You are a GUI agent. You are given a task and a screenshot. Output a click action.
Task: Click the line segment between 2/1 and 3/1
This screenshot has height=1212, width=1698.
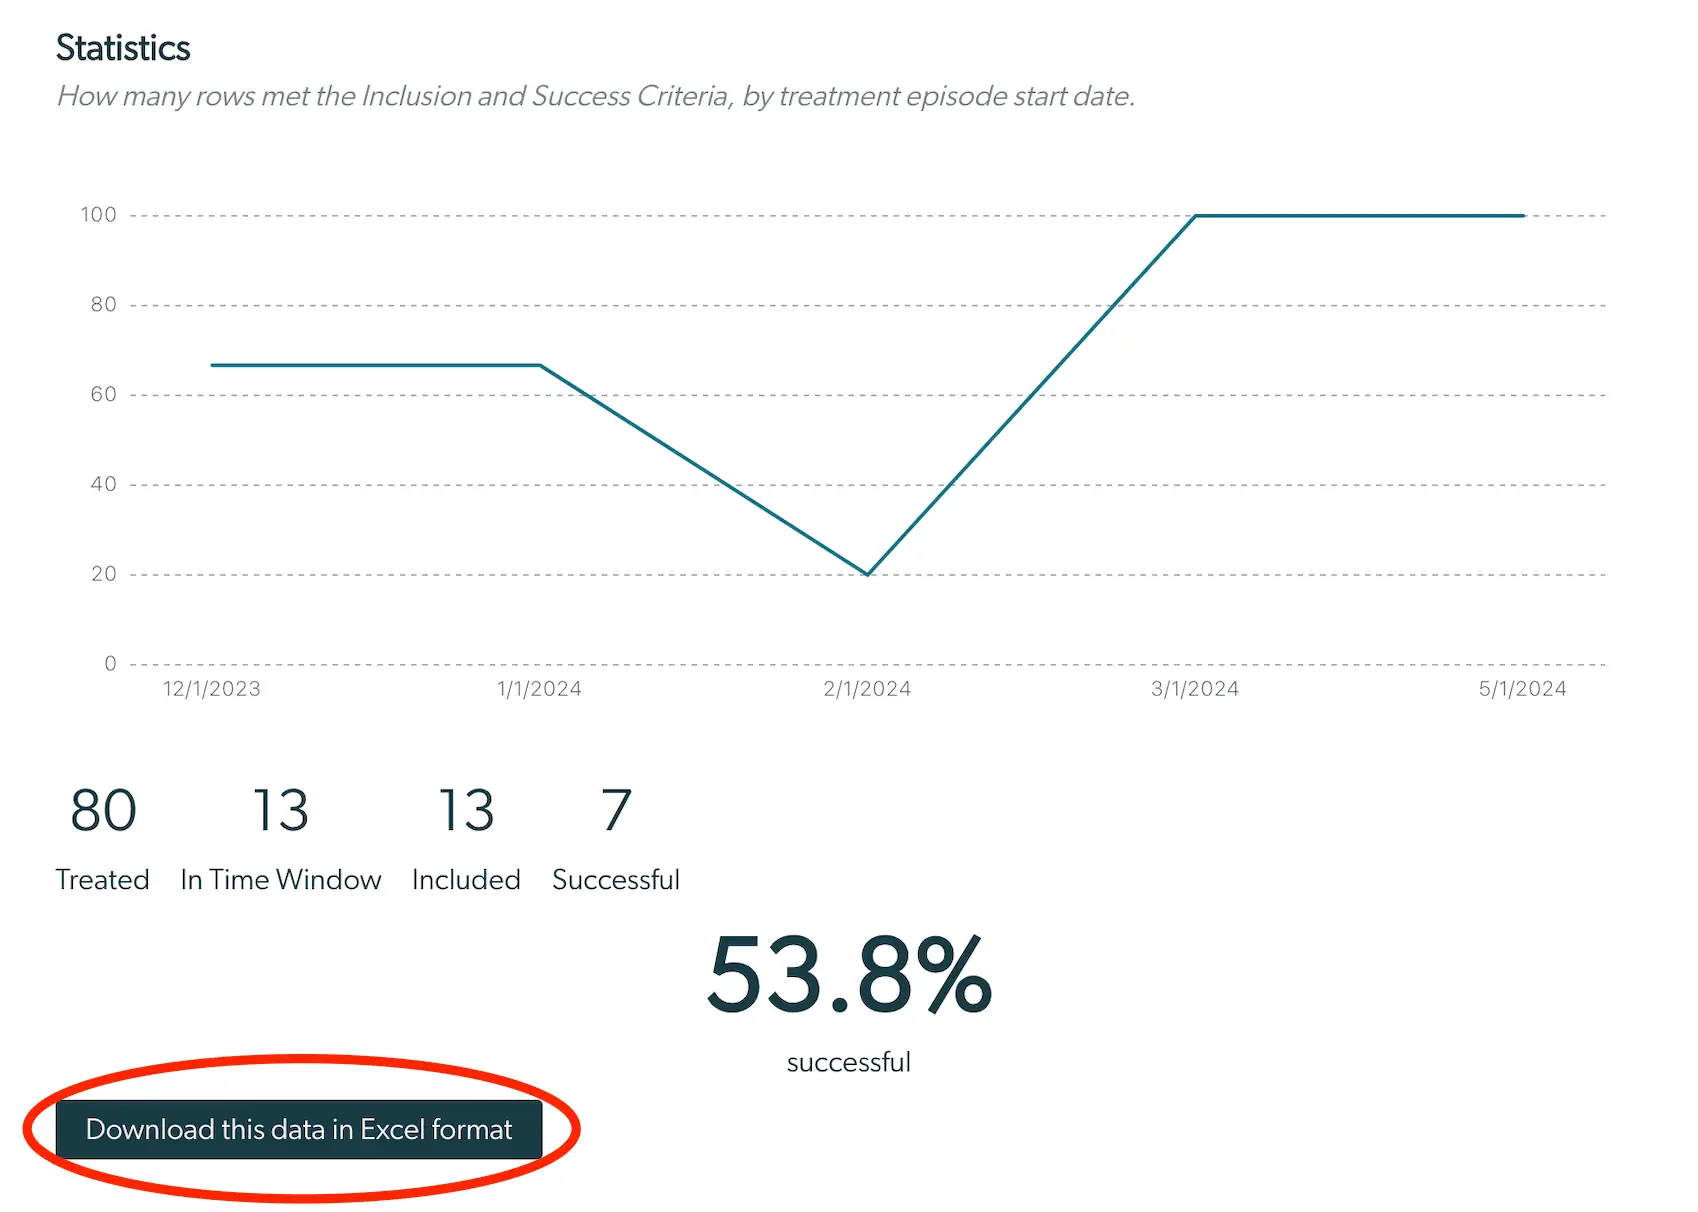pyautogui.click(x=1030, y=395)
